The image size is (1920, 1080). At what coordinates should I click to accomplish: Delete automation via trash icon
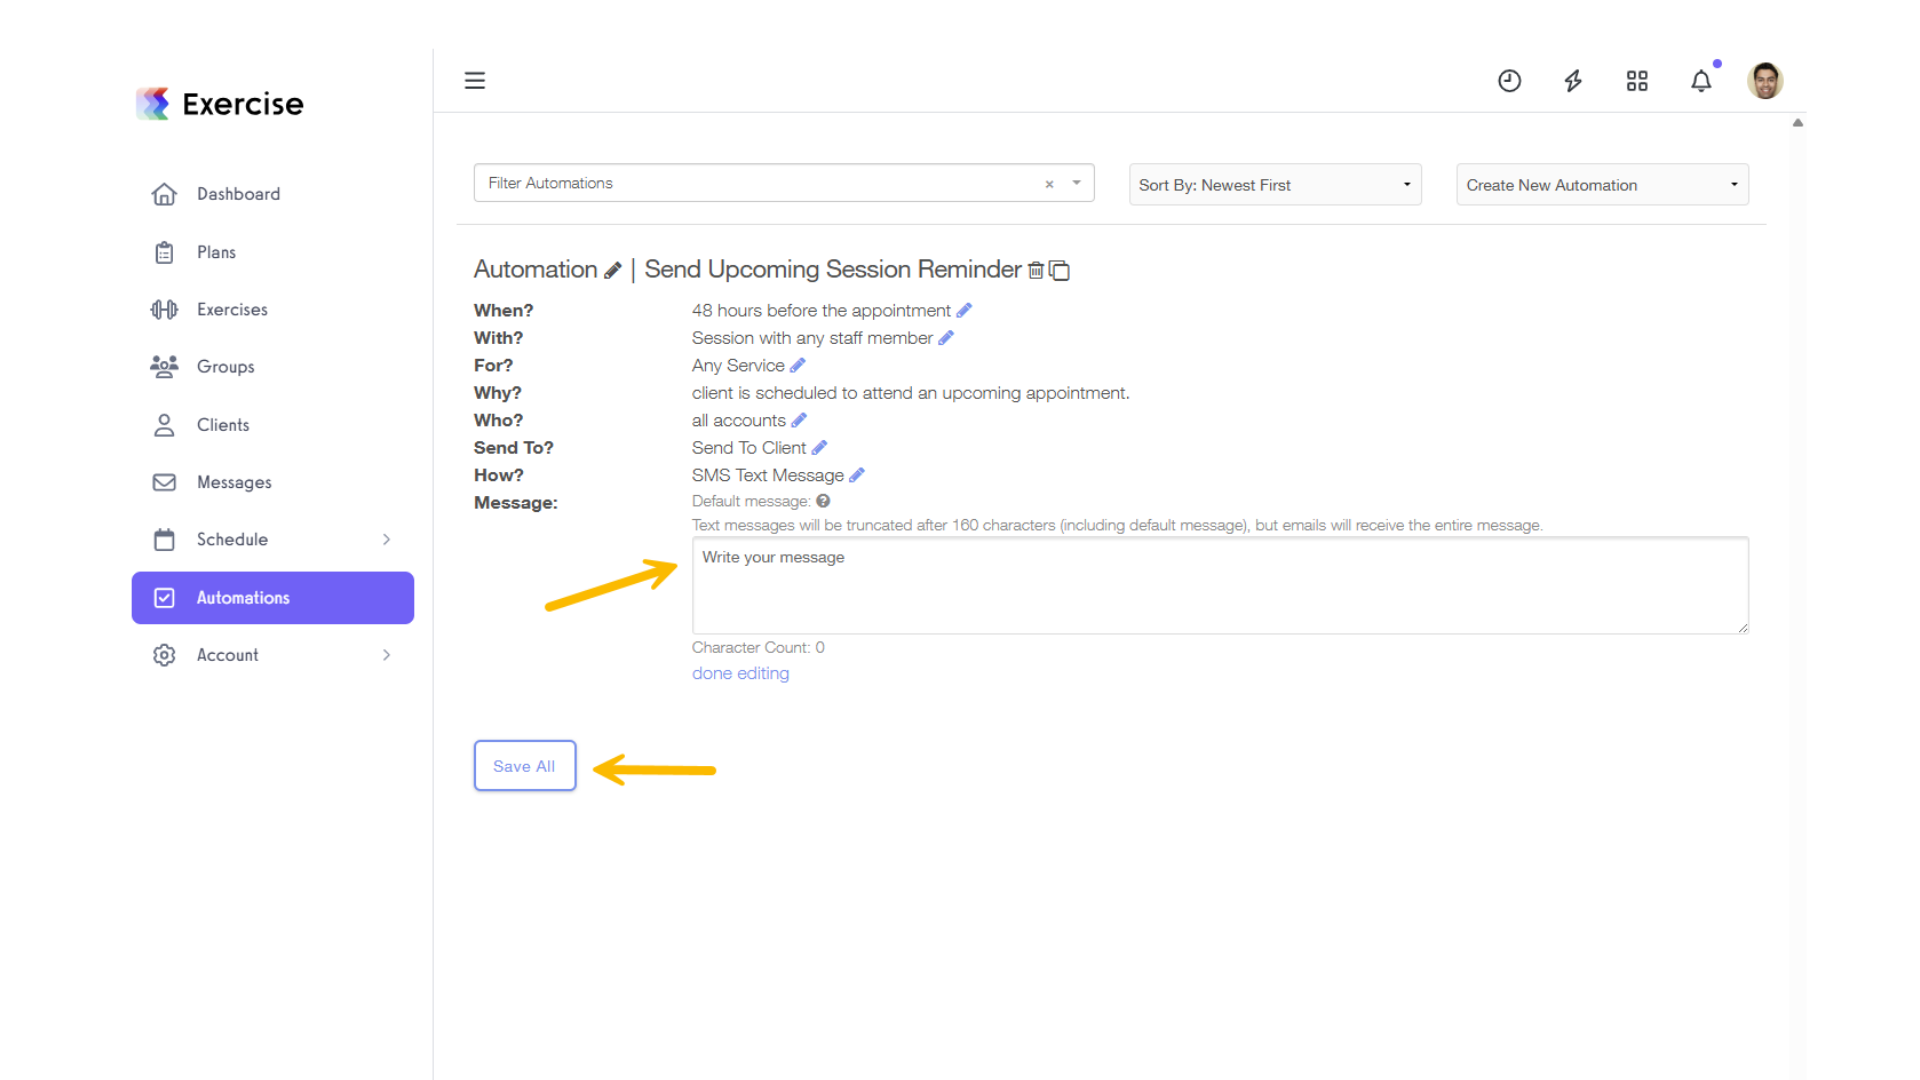tap(1036, 270)
